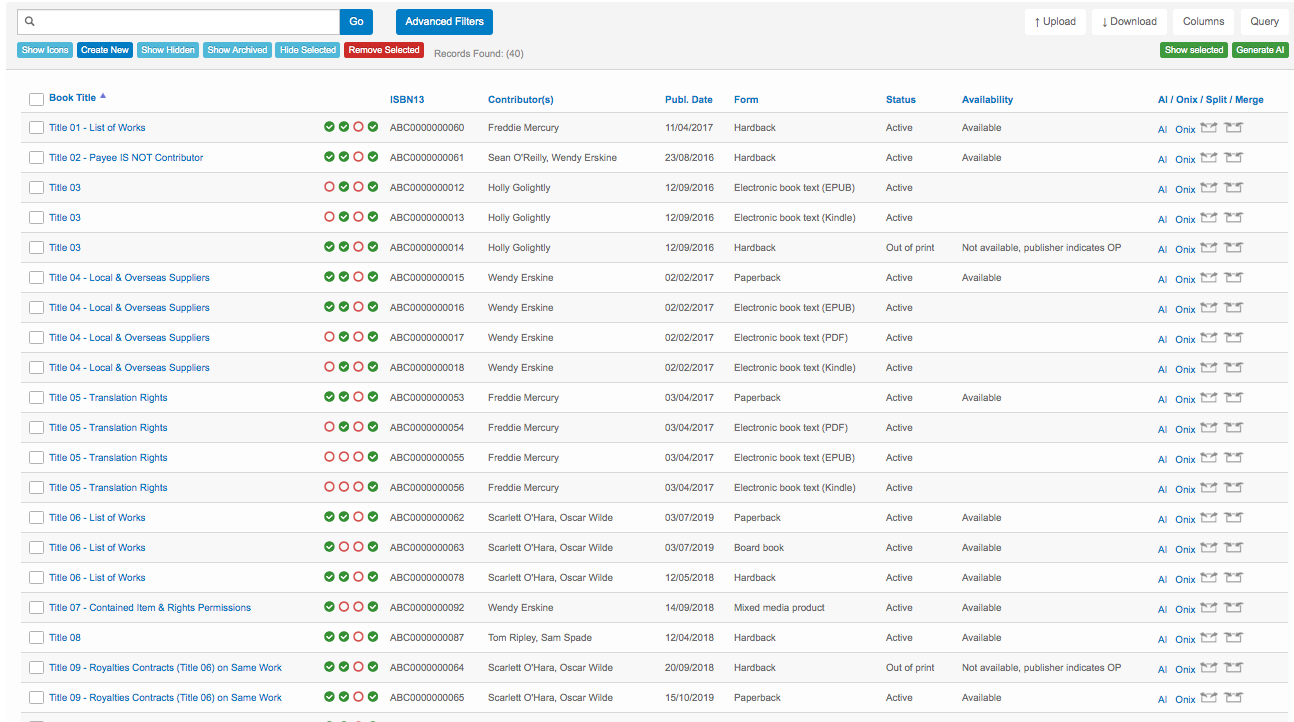Select checkbox for row with ISBN ABC0000000015
The width and height of the screenshot is (1294, 722).
[x=36, y=278]
